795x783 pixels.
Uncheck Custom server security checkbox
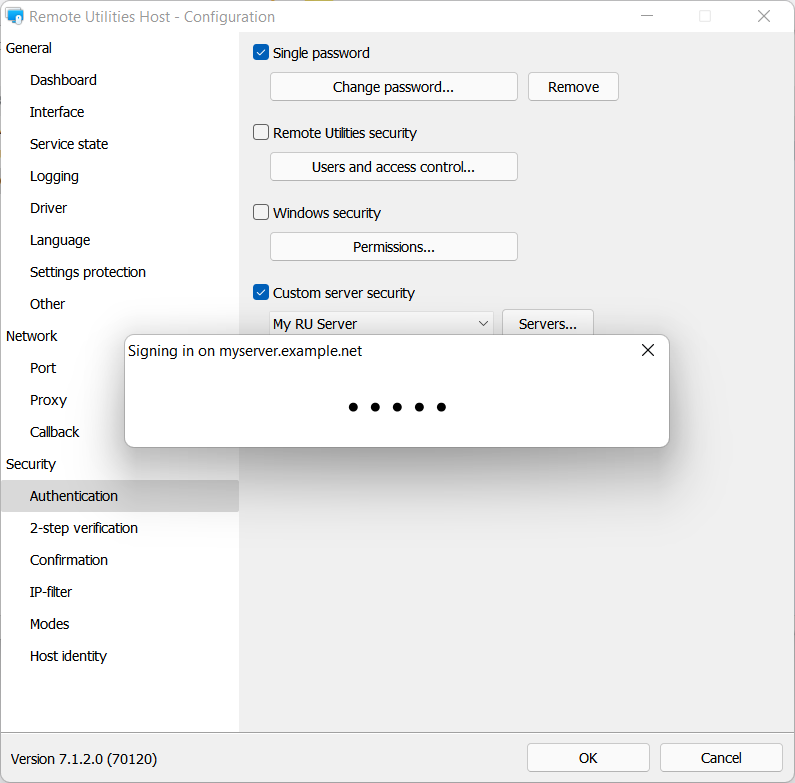(x=262, y=293)
